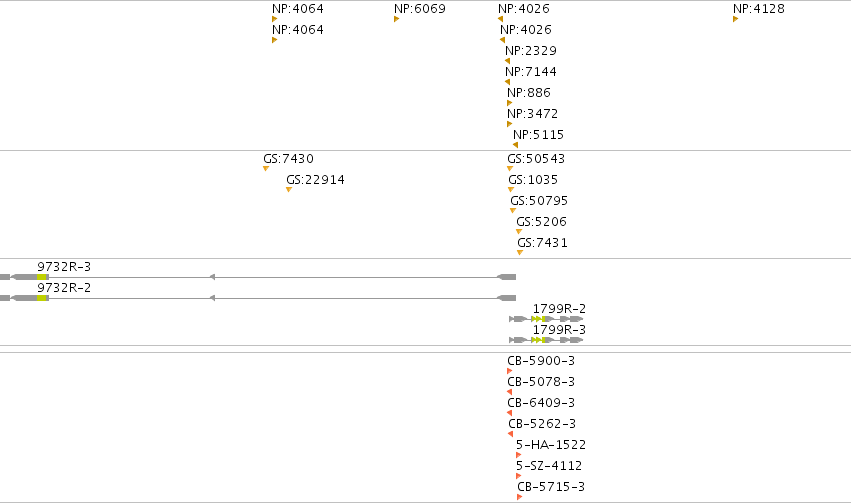This screenshot has width=851, height=503.
Task: Select the 5-HA-1522 red arrow marker
Action: (518, 455)
